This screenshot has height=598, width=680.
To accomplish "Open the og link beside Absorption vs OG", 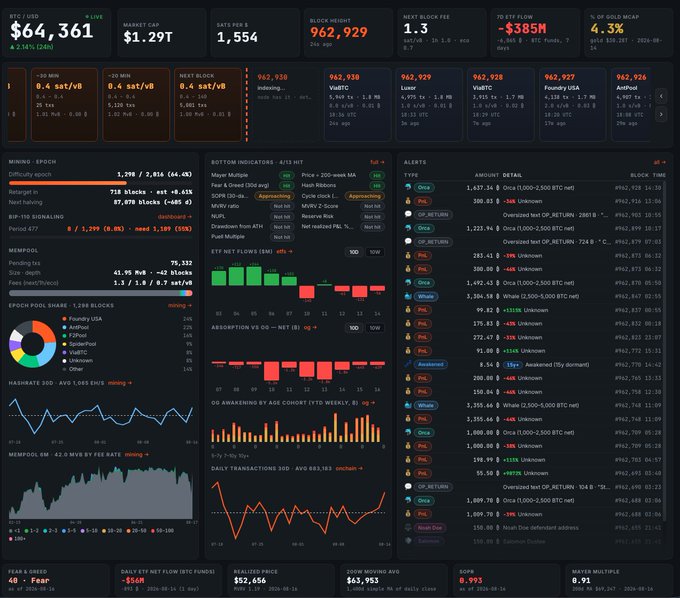I will pyautogui.click(x=310, y=327).
